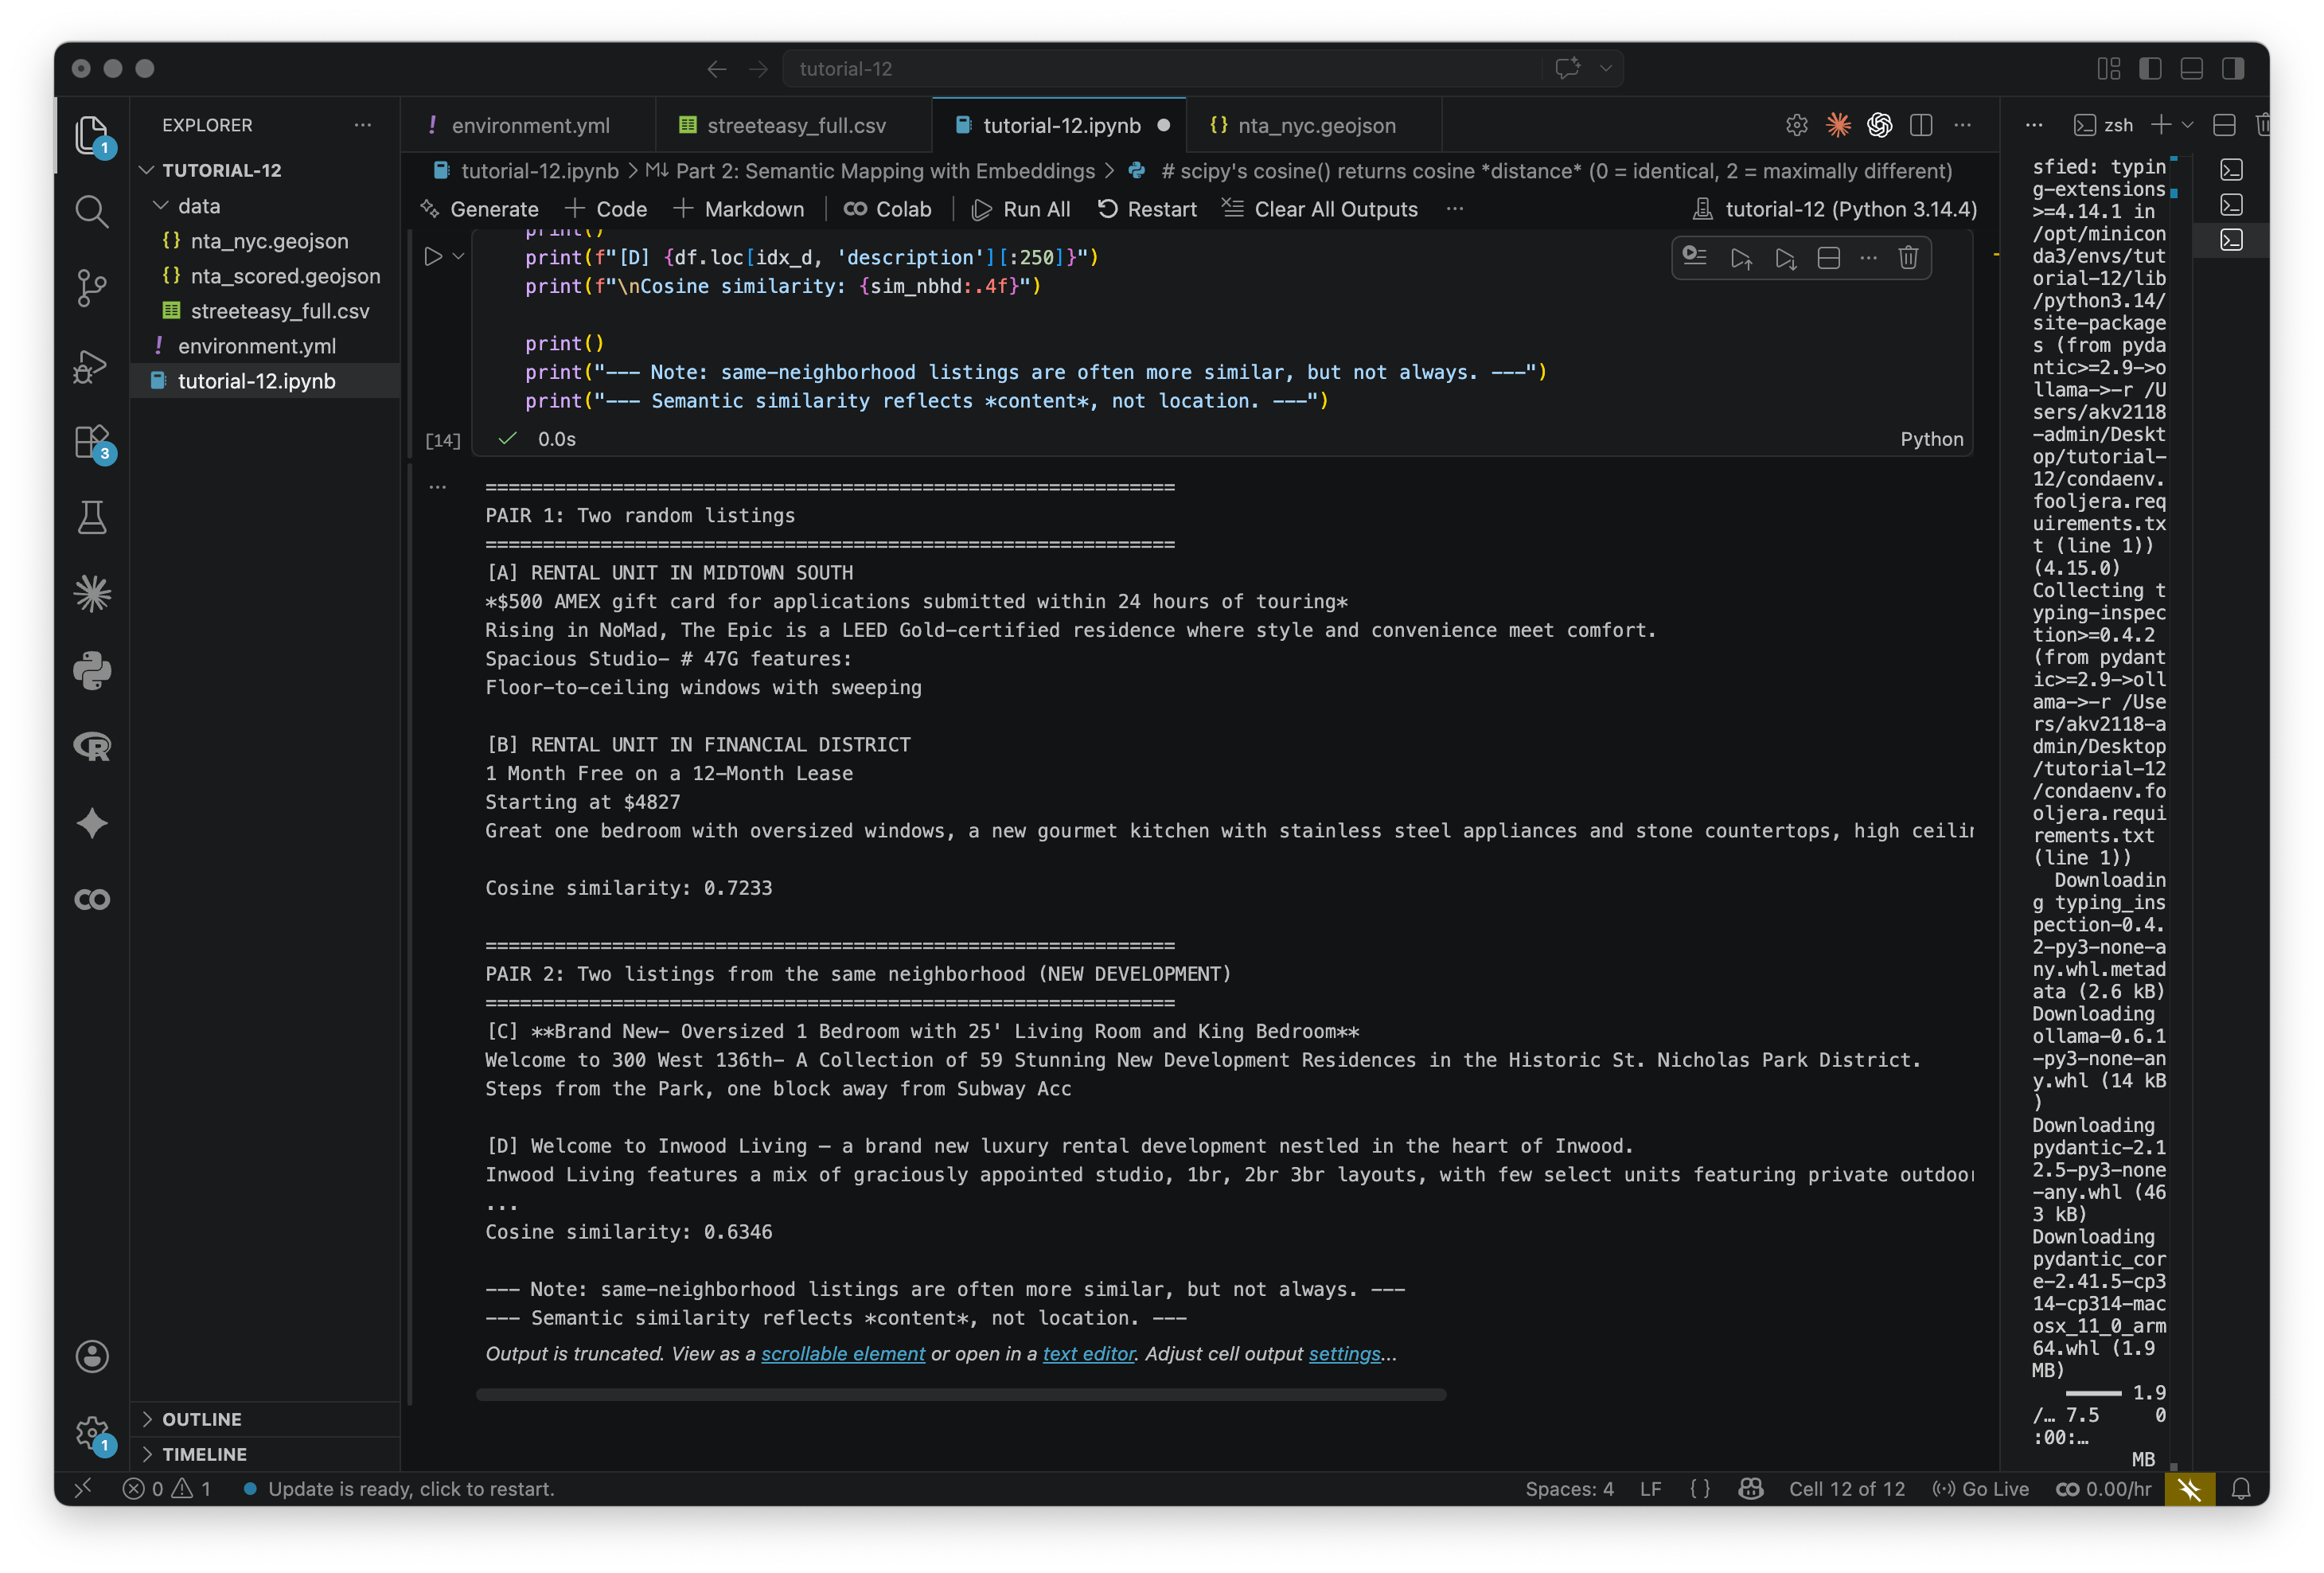Switch to streeteasy_full.csv tab
This screenshot has width=2324, height=1573.
796,125
